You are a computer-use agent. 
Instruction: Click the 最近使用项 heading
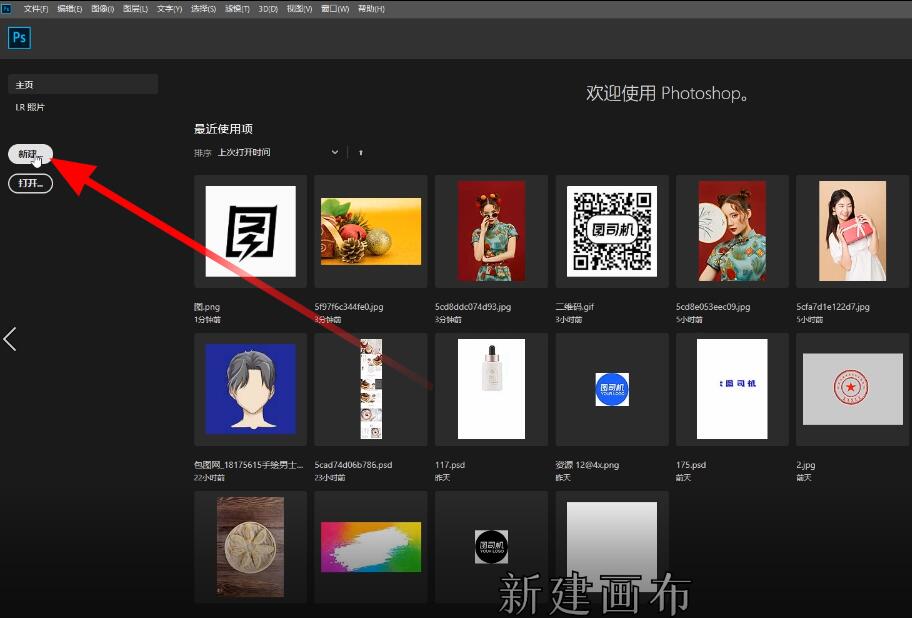pyautogui.click(x=223, y=129)
